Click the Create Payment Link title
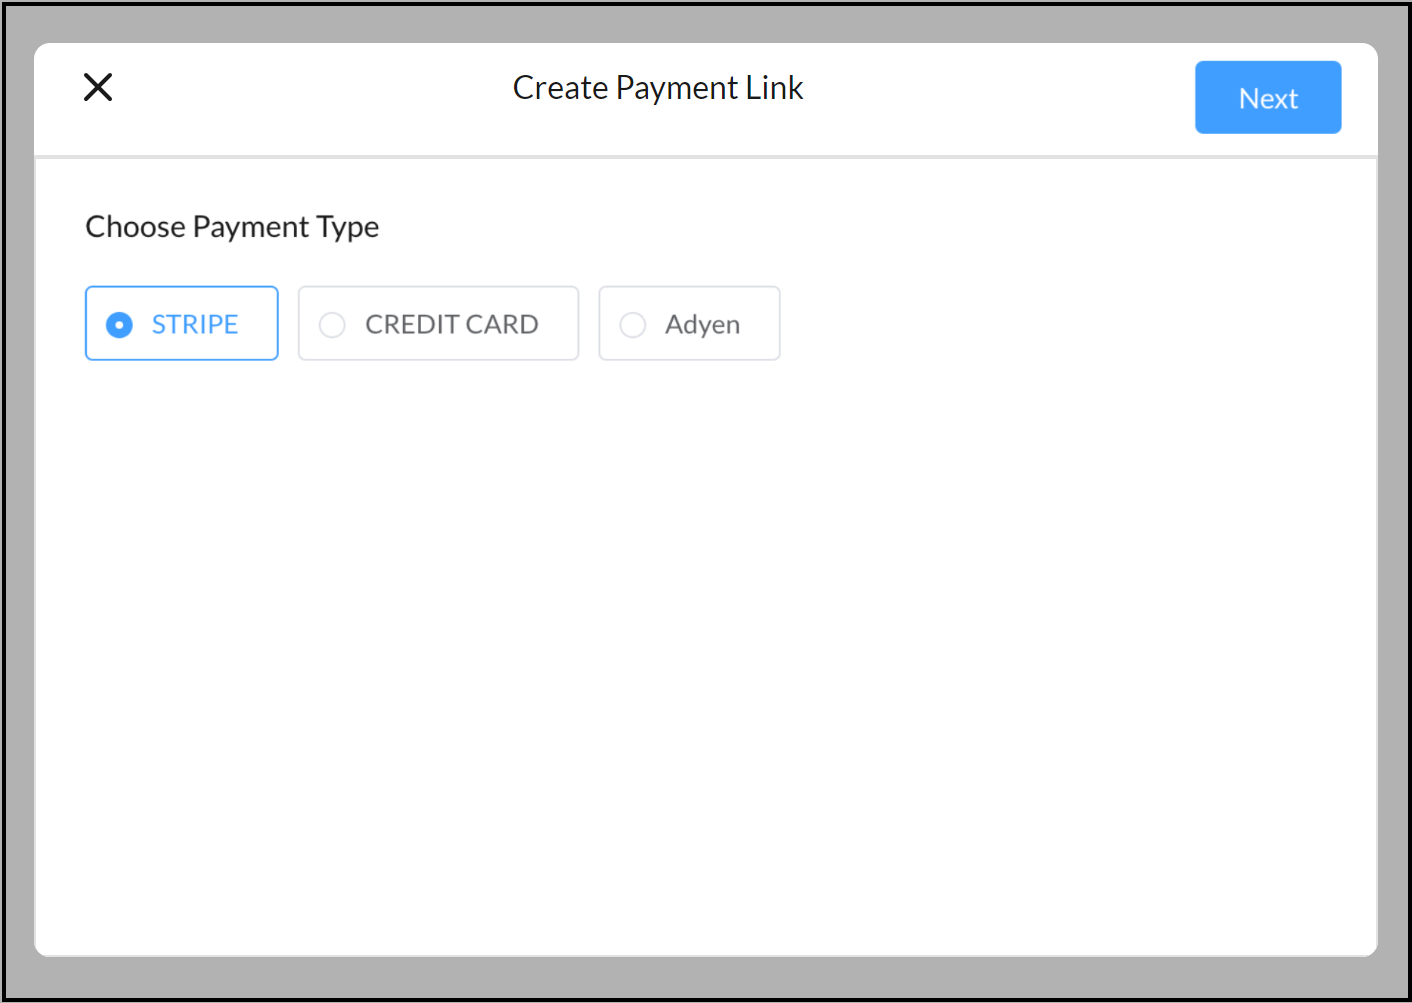Viewport: 1412px width, 1003px height. [658, 87]
